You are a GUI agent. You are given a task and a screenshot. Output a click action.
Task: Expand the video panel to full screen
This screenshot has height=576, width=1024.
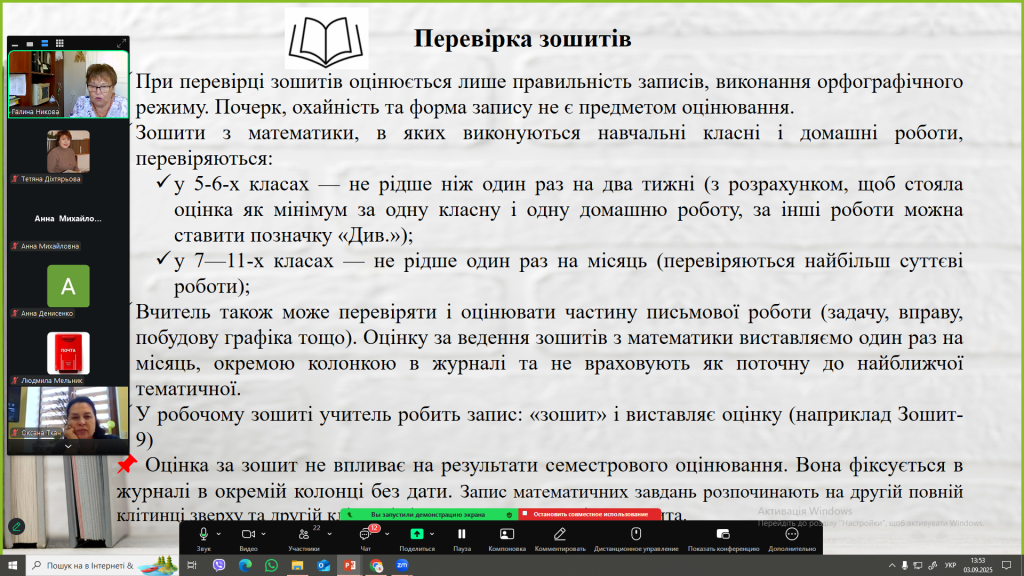[x=121, y=44]
